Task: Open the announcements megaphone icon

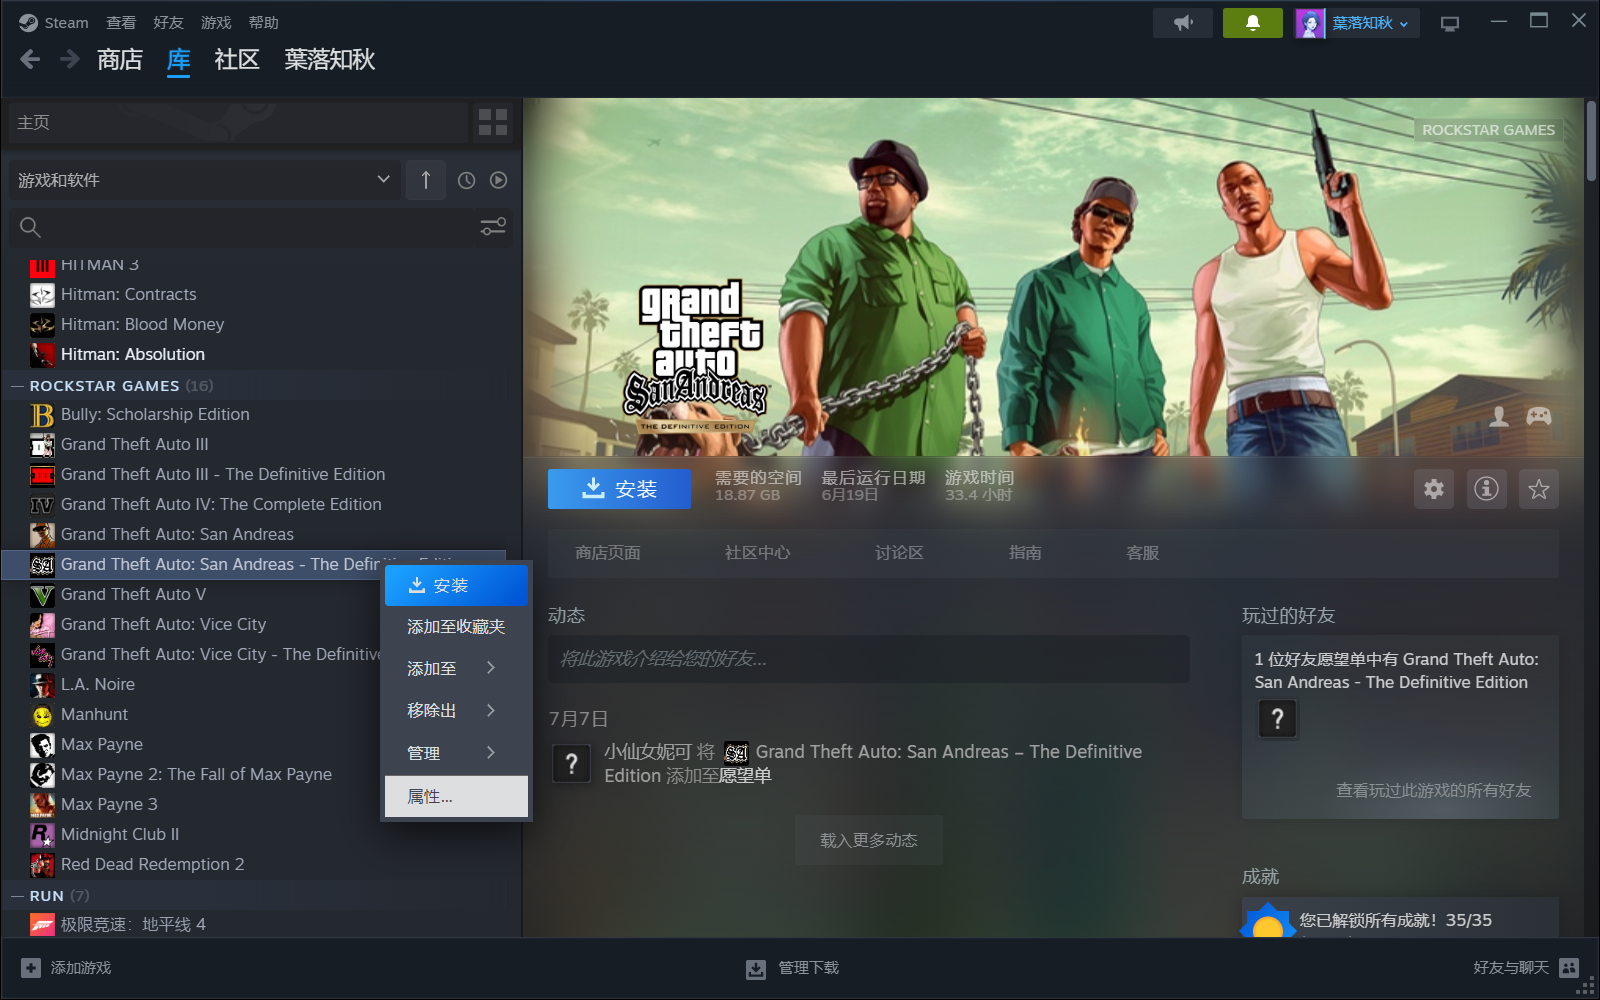Action: pos(1183,23)
